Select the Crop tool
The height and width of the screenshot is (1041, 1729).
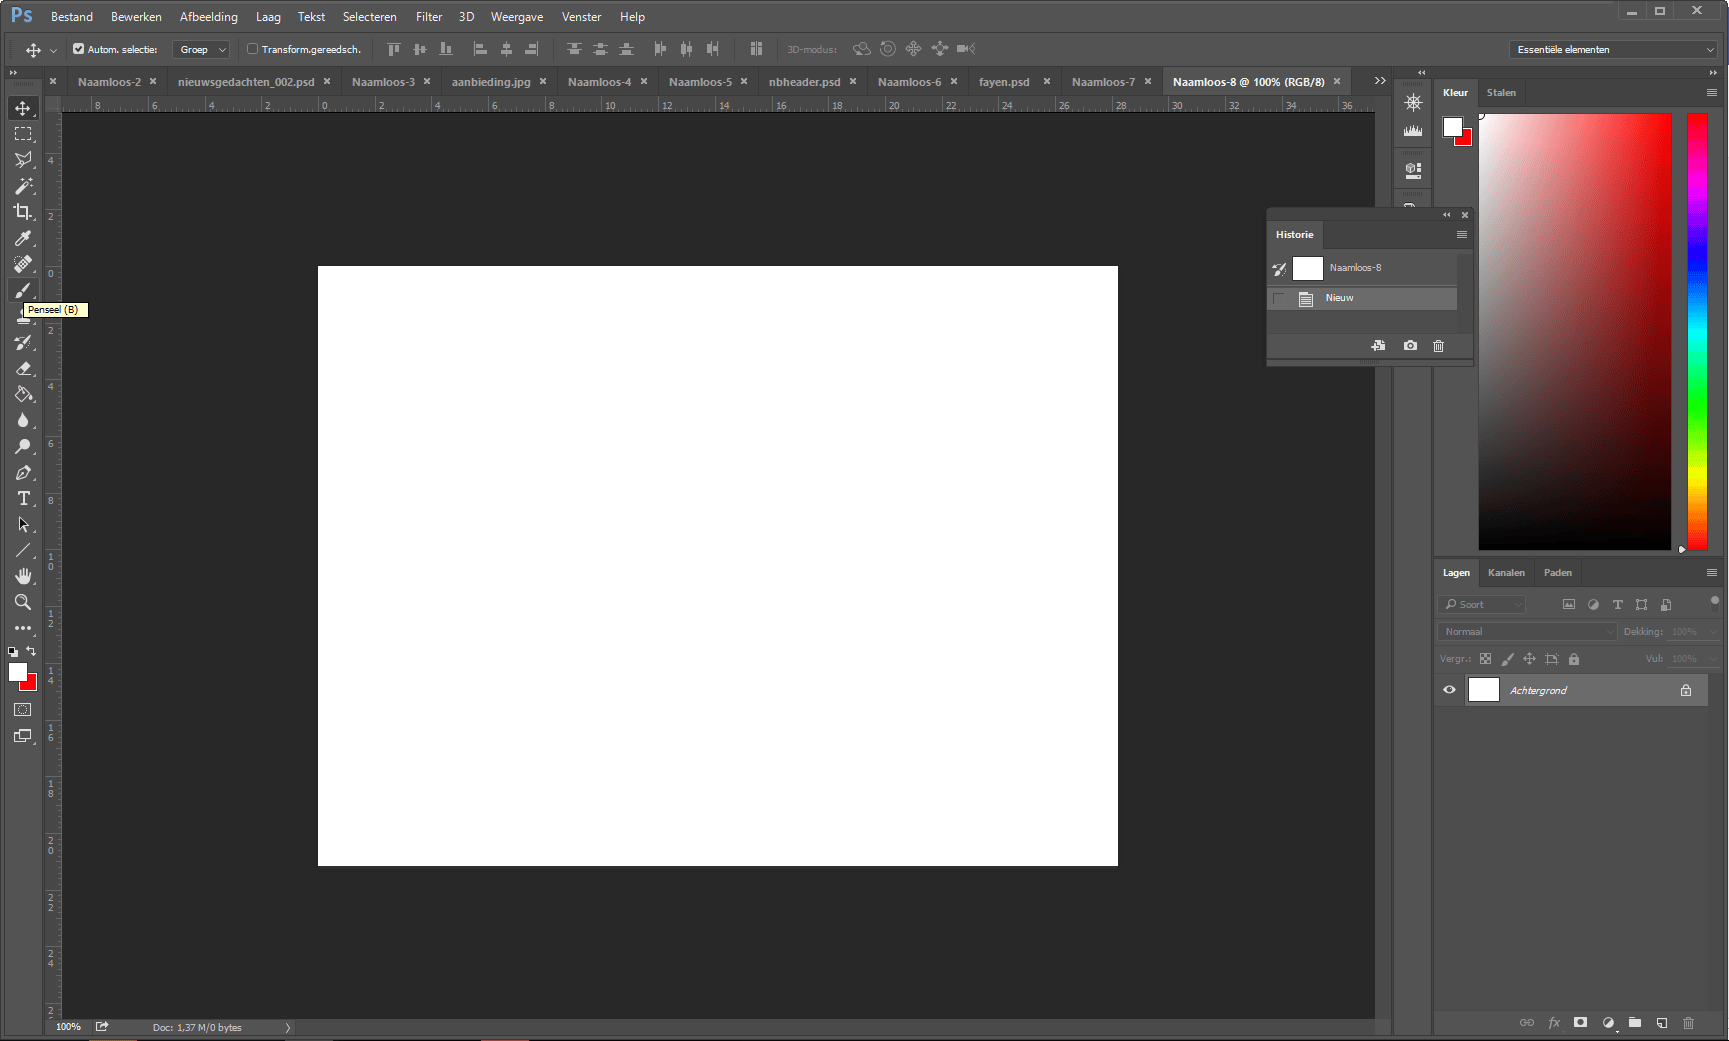22,212
